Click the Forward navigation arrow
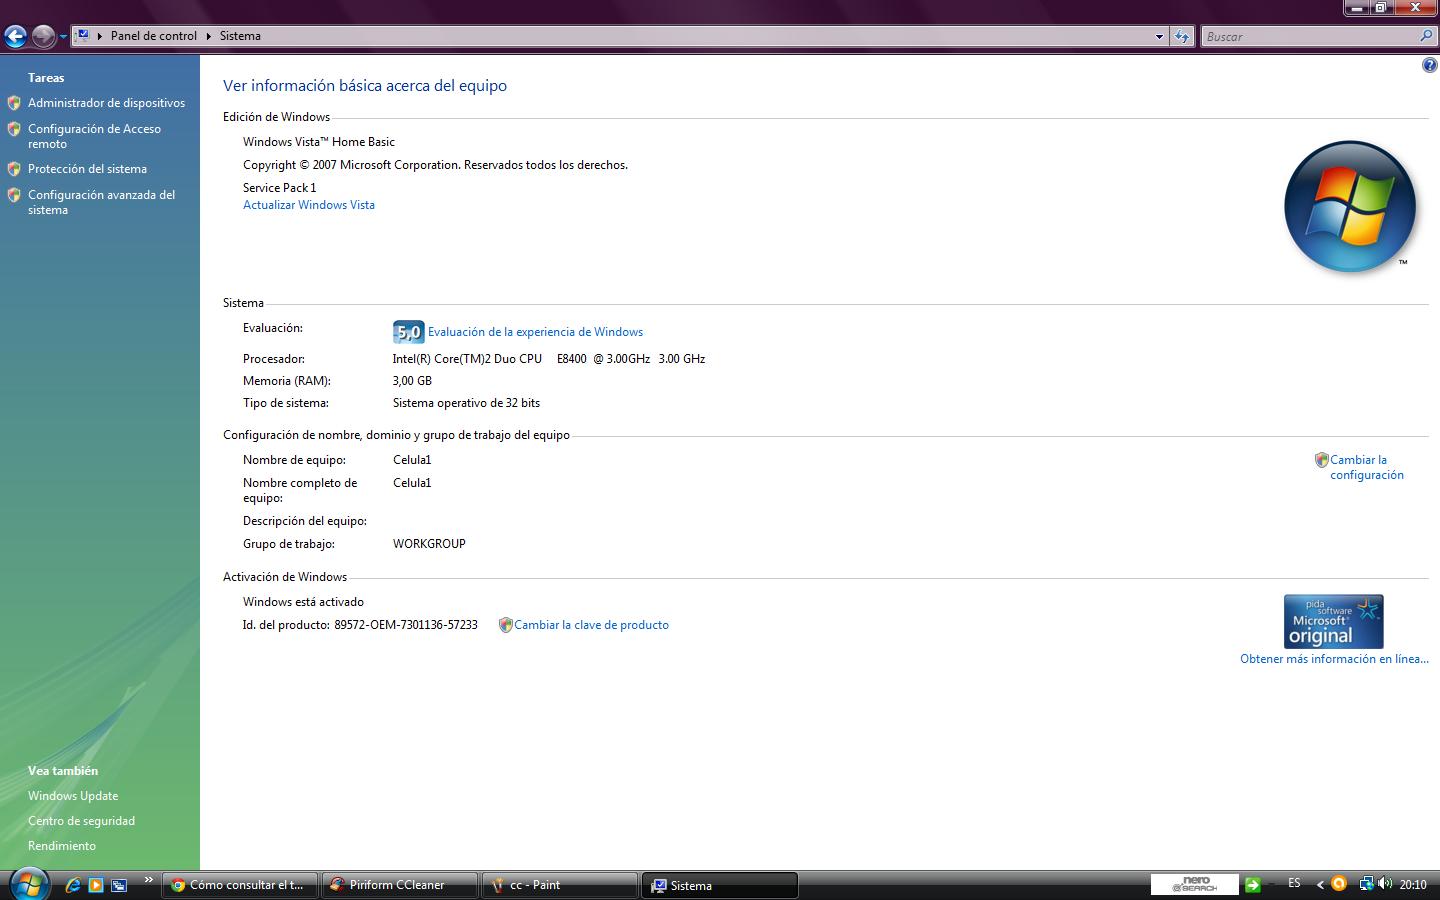The image size is (1440, 900). click(43, 37)
